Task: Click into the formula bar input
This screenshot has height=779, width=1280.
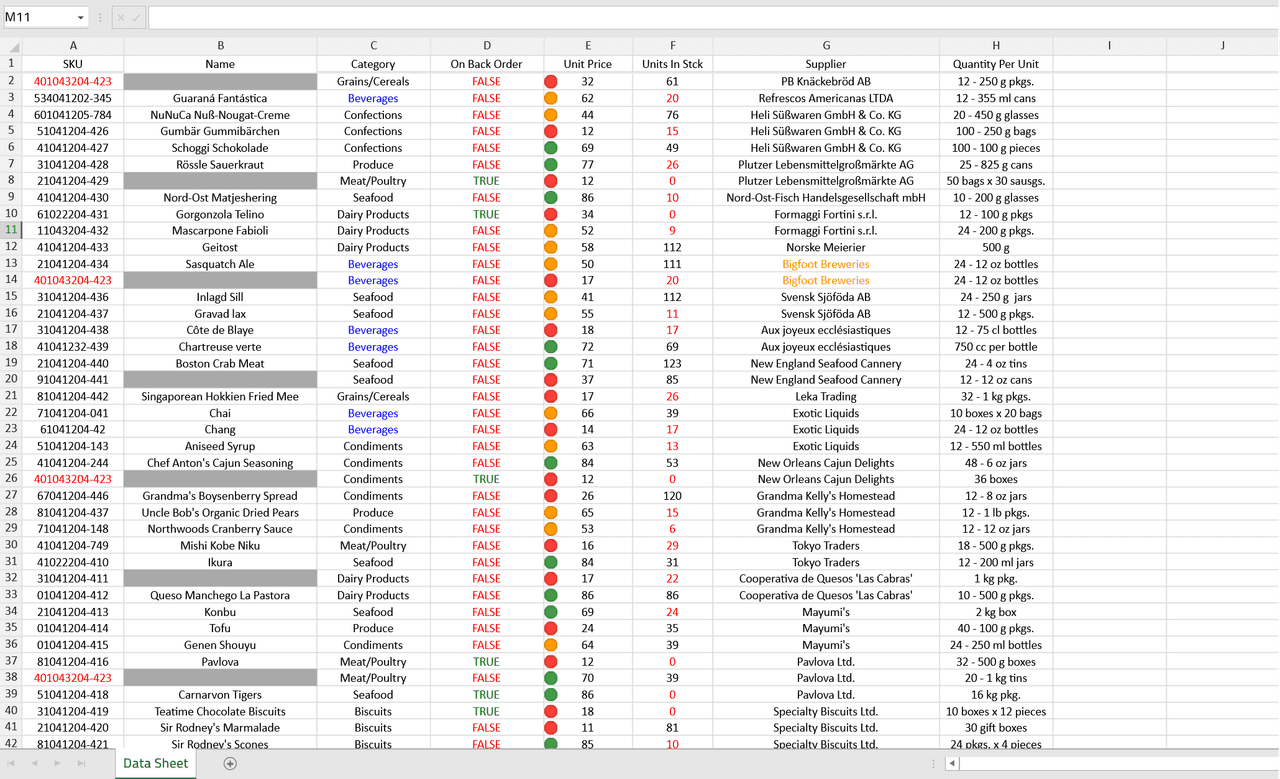Action: (x=713, y=18)
